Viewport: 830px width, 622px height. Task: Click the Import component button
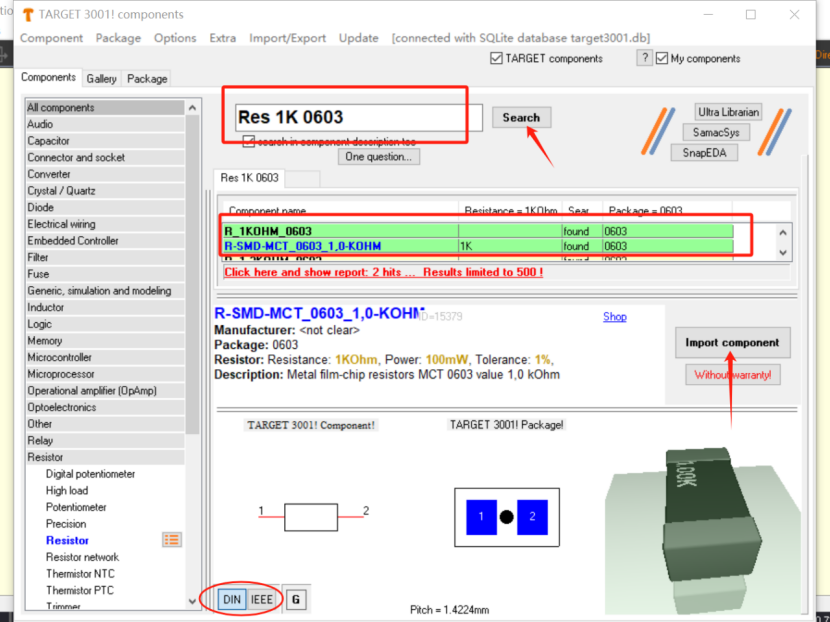click(x=733, y=342)
